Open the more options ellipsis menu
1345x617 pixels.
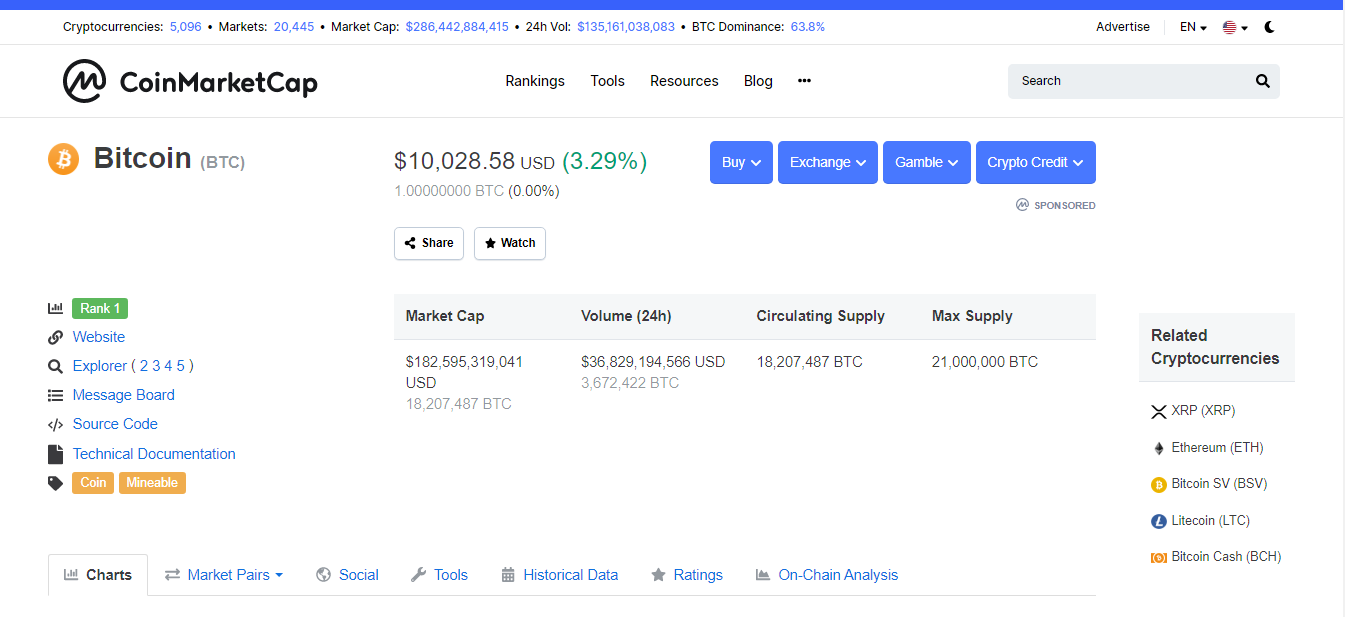(x=804, y=81)
